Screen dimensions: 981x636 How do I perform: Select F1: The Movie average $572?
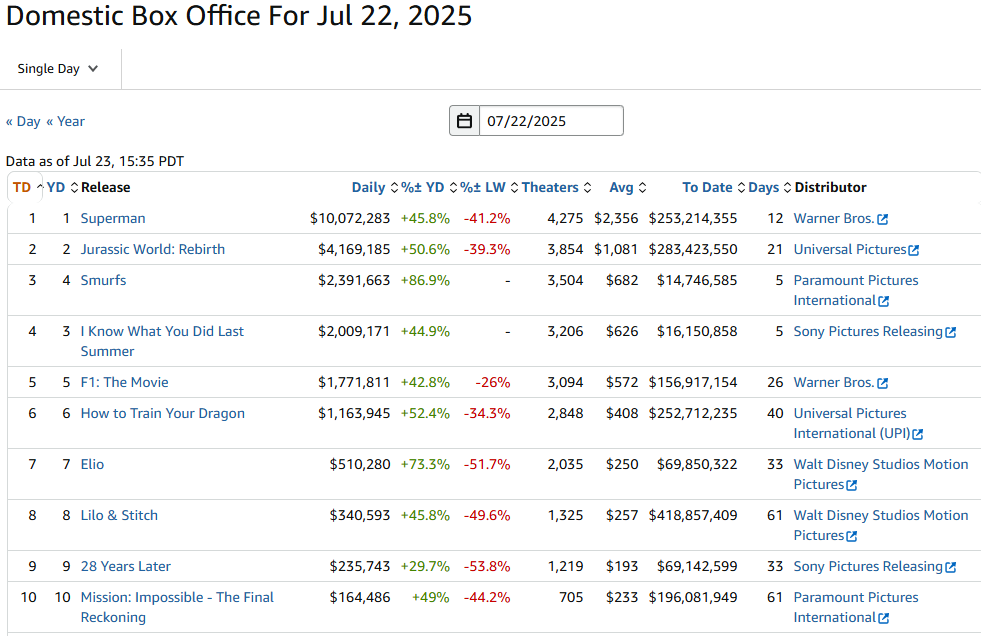click(622, 382)
